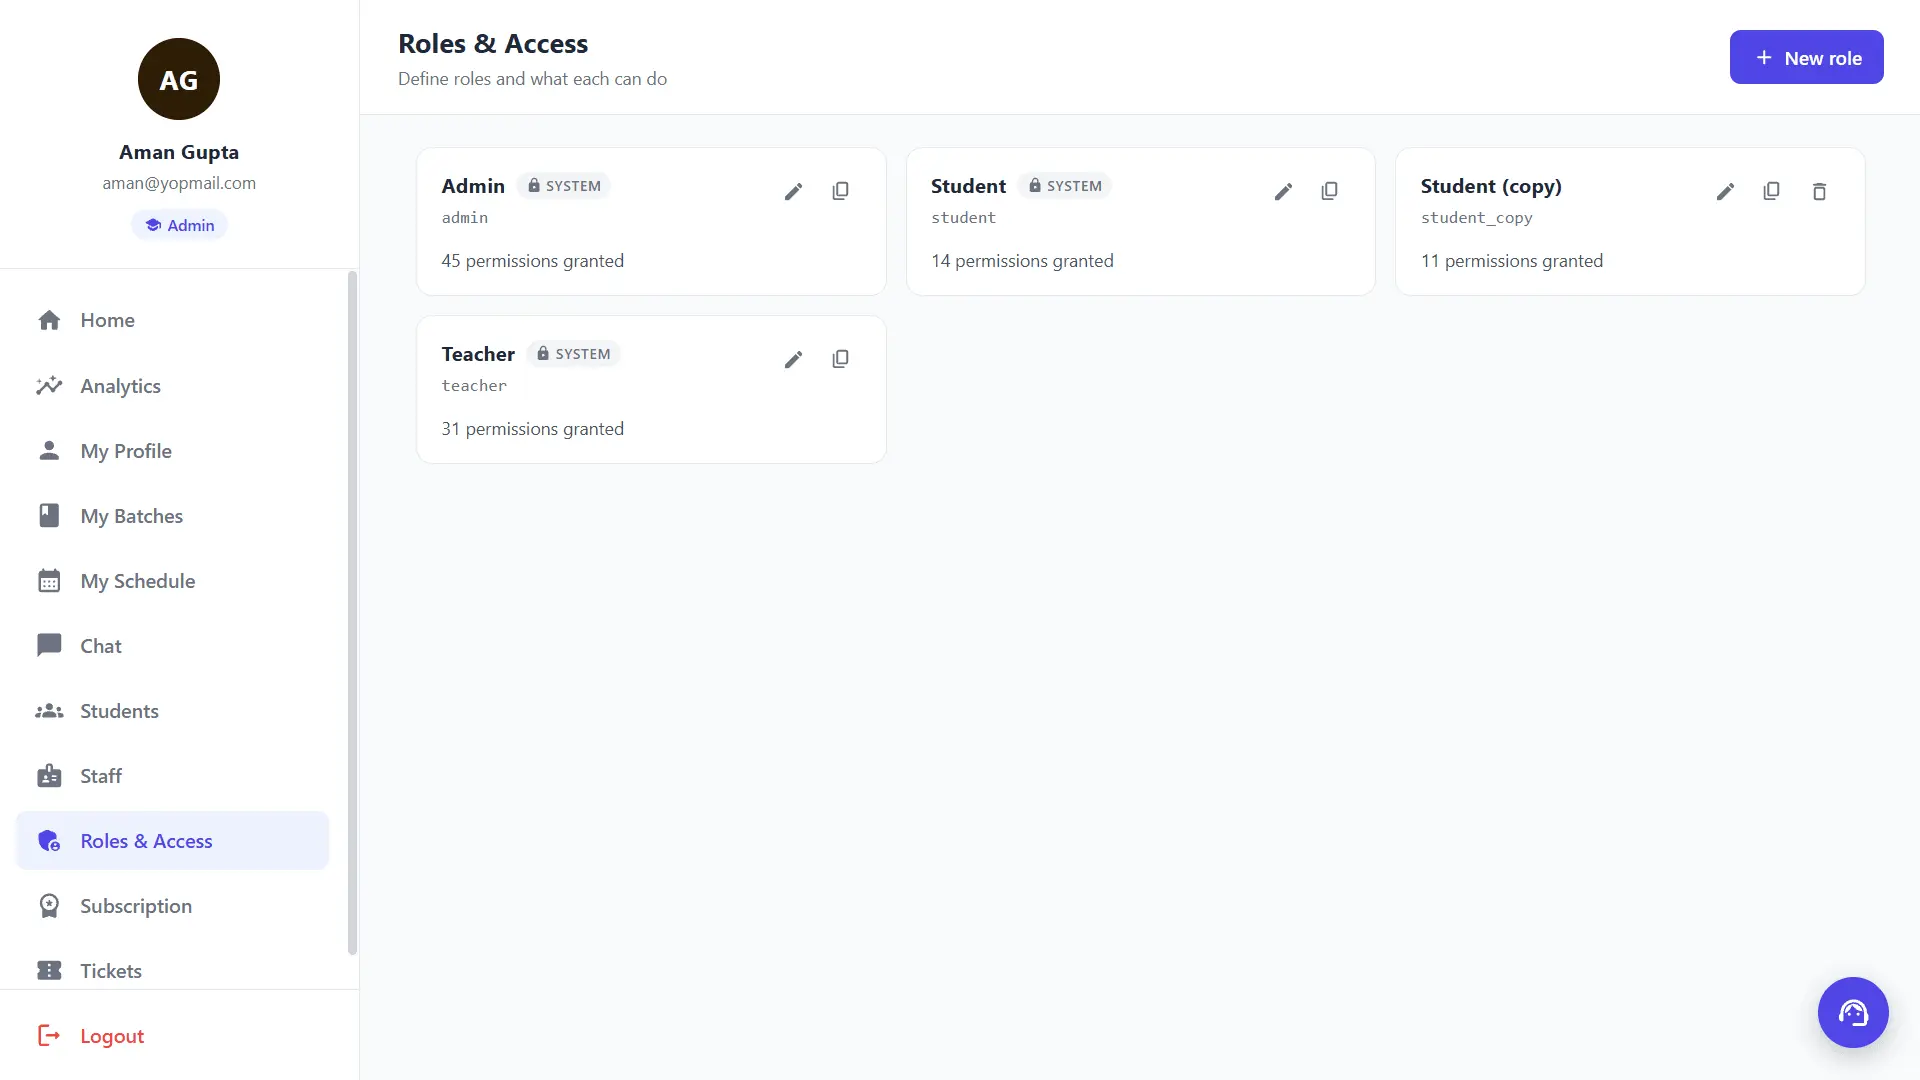Click the Teacher card SYSTEM badge
The image size is (1920, 1080).
[x=573, y=354]
